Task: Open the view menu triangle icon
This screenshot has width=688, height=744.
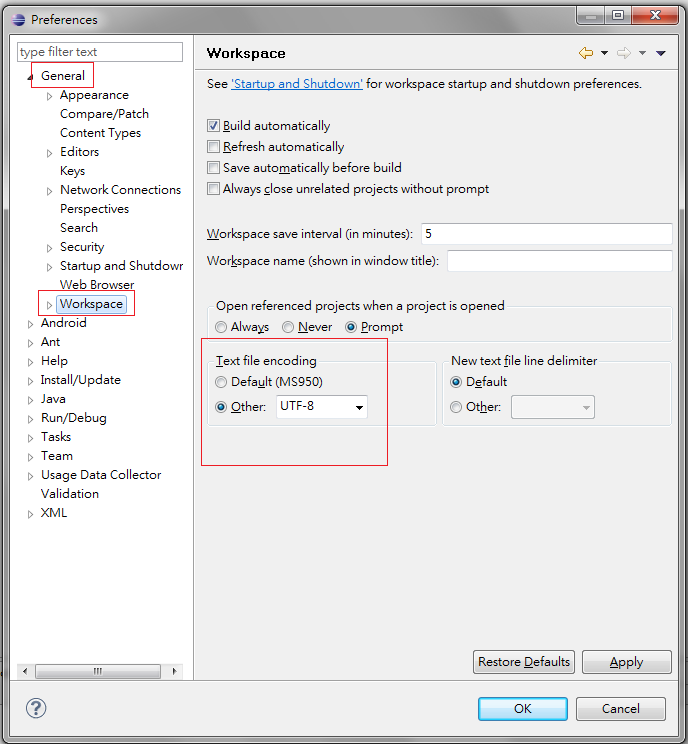Action: (x=661, y=53)
